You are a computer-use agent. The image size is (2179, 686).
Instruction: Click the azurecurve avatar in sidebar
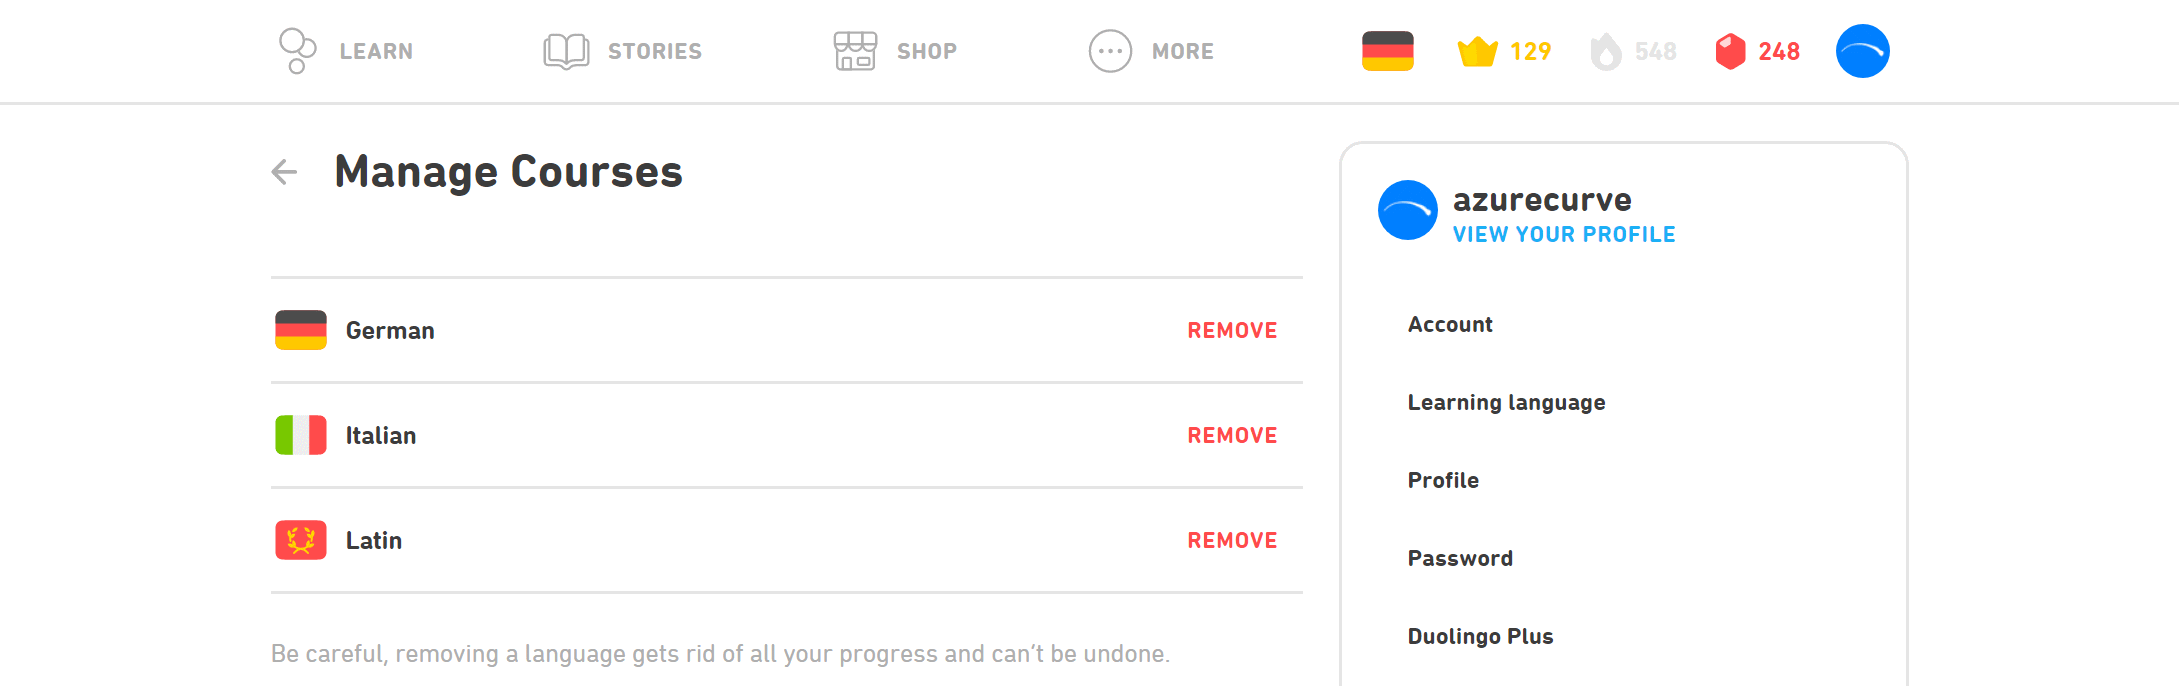1407,210
